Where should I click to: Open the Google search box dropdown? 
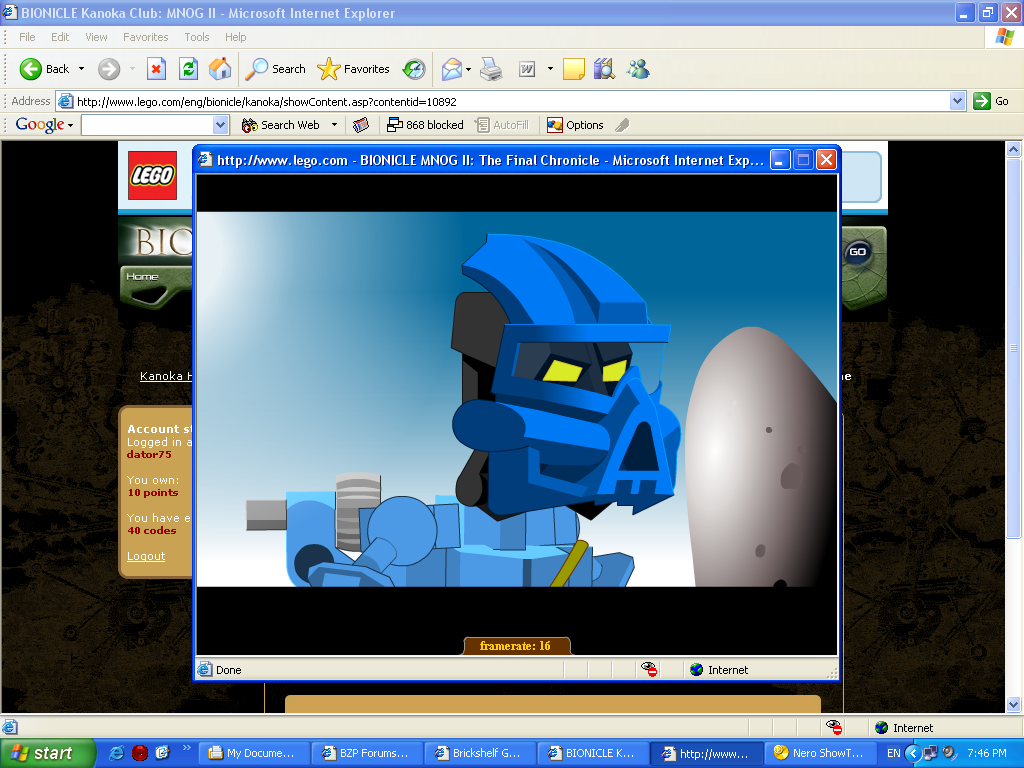(220, 125)
